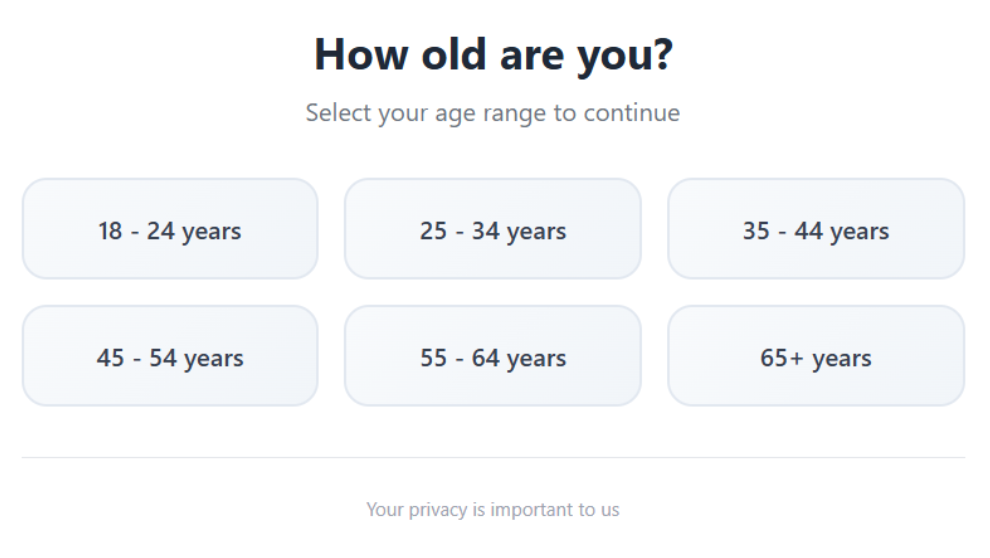Pick the oldest age range card
The width and height of the screenshot is (990, 558).
(816, 356)
